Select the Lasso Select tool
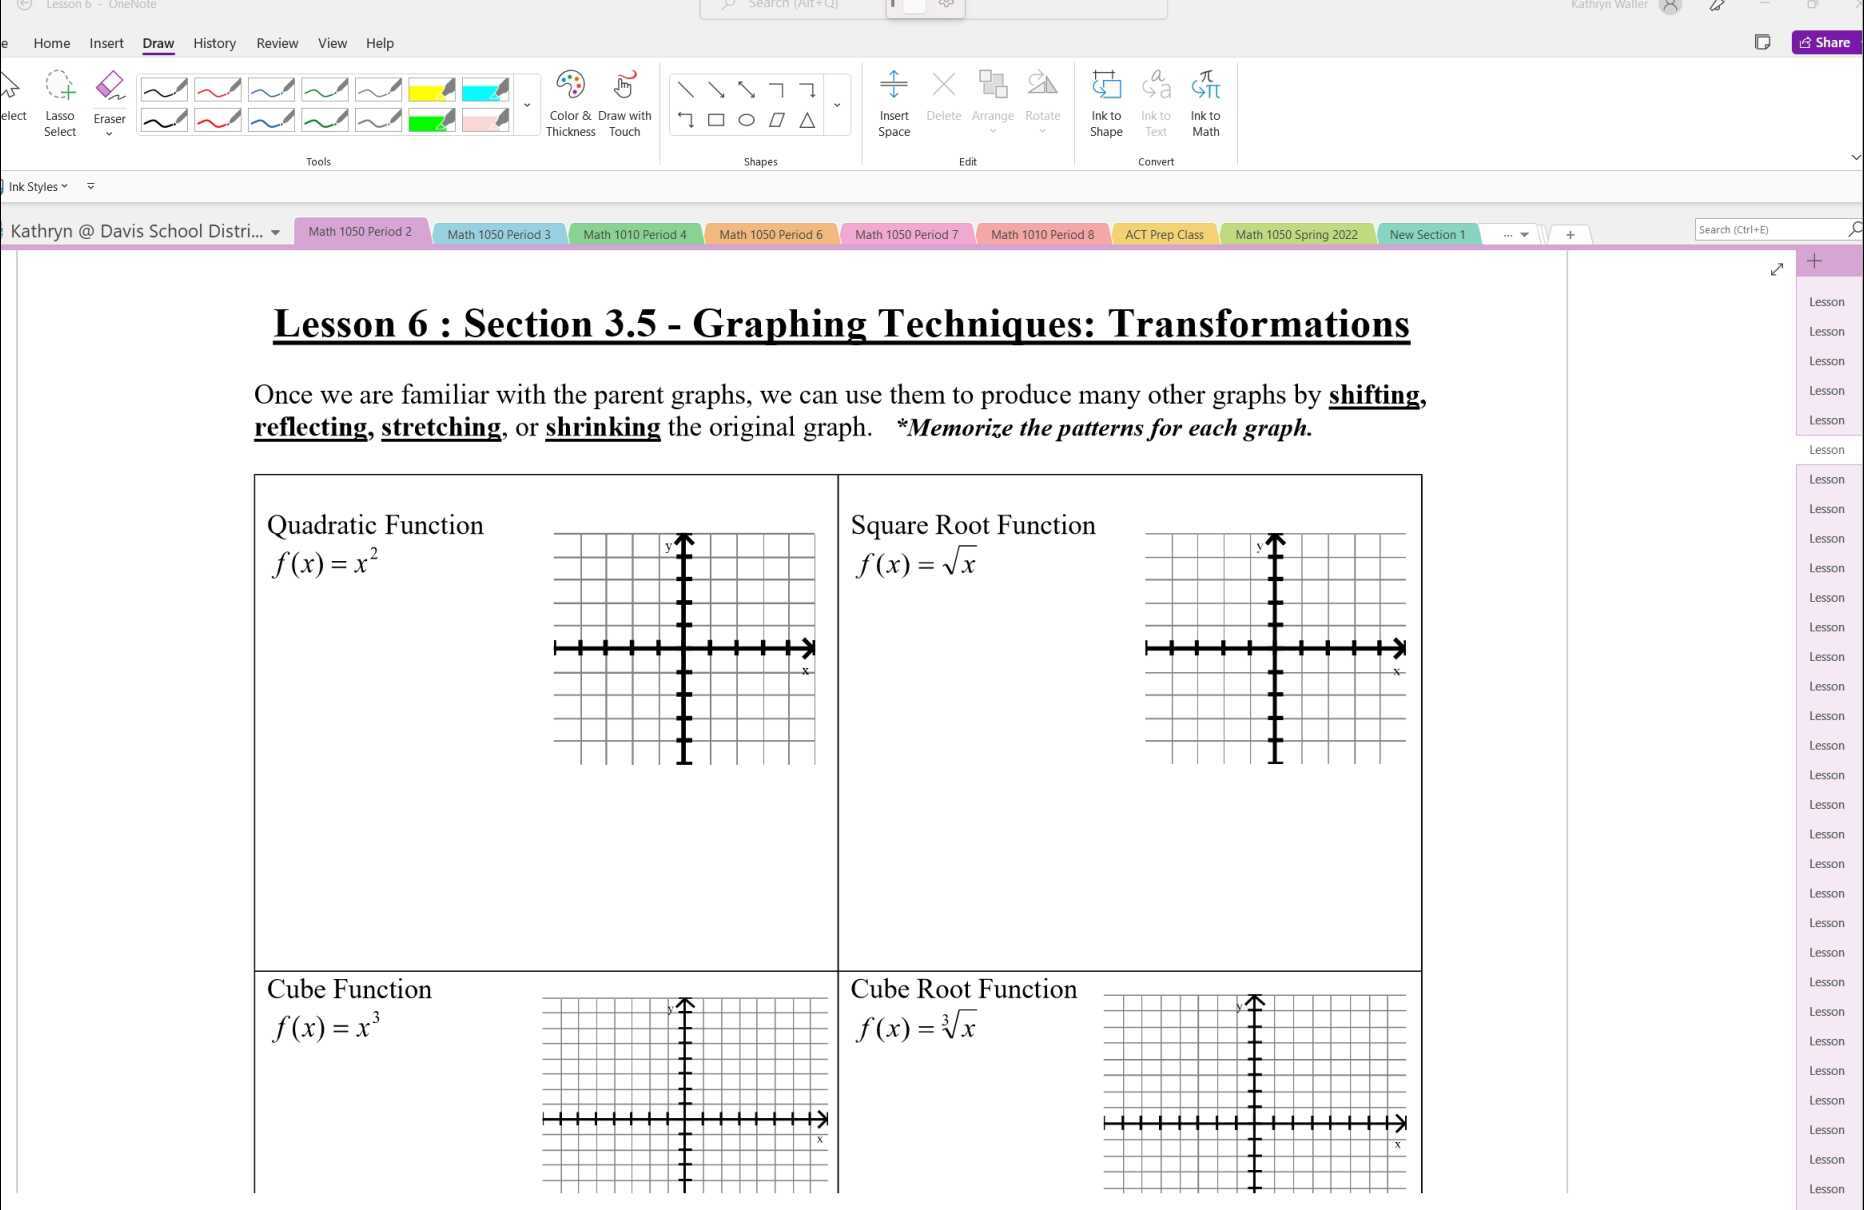This screenshot has height=1210, width=1864. pyautogui.click(x=60, y=103)
